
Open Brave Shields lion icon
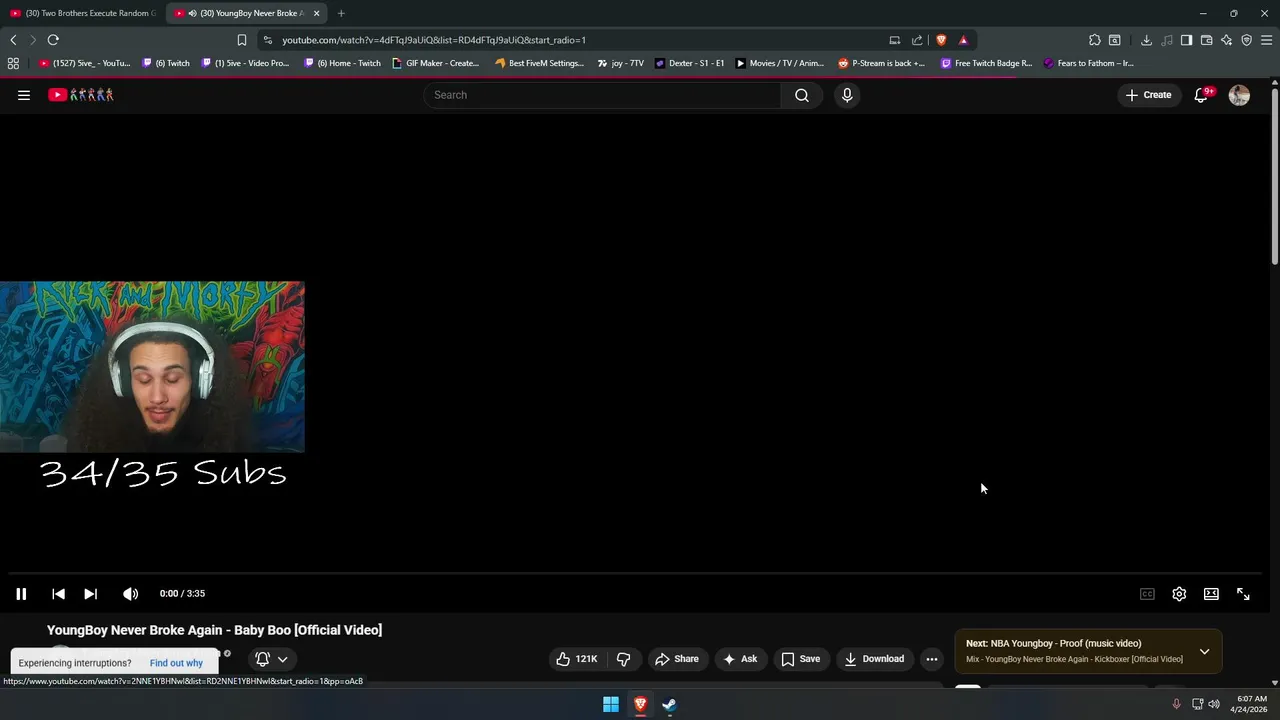941,40
